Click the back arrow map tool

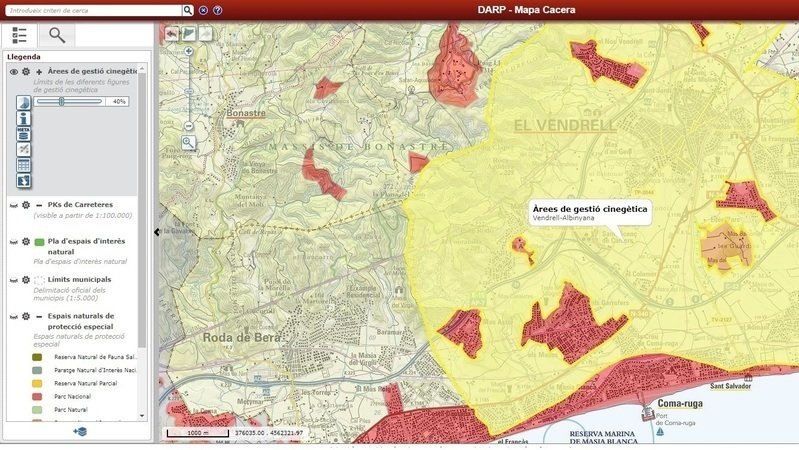(172, 34)
